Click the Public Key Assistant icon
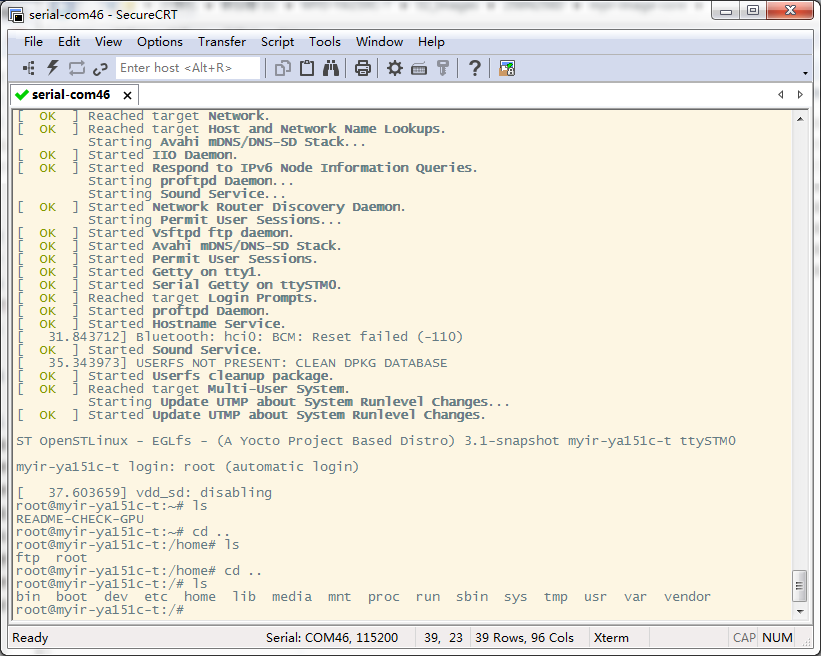 coord(442,68)
